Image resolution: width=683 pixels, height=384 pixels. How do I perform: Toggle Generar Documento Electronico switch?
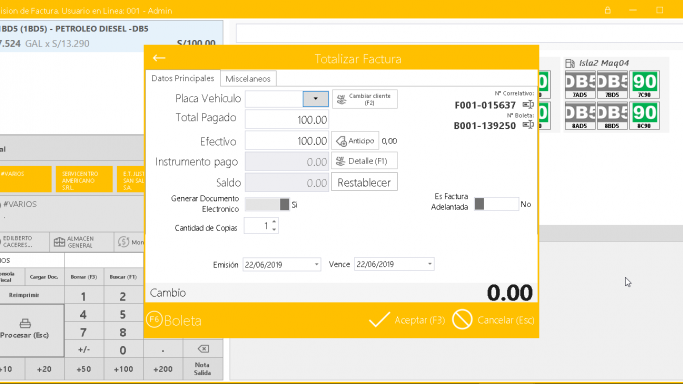(267, 204)
